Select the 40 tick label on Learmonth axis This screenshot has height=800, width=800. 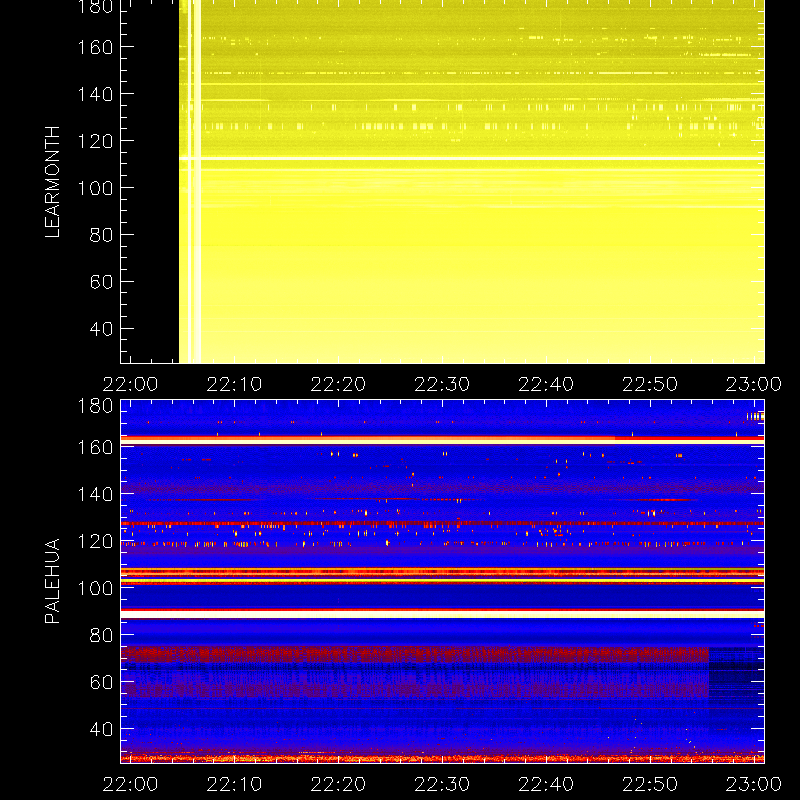click(x=102, y=329)
